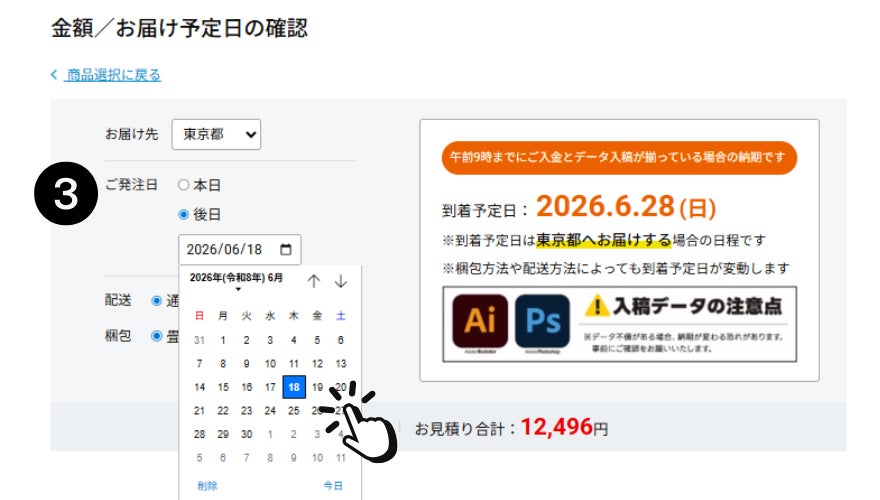Select grayed day 31 of previous month
The width and height of the screenshot is (880, 500).
[199, 340]
